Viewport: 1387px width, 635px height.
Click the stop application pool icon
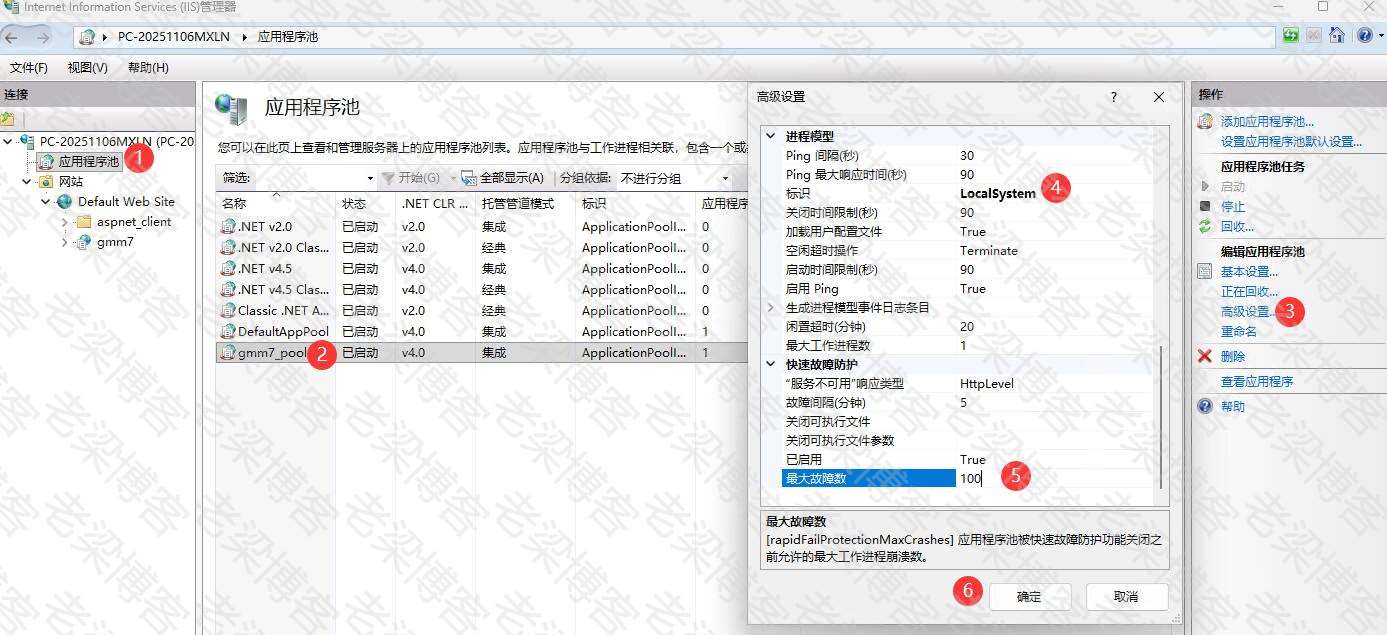click(x=1205, y=206)
